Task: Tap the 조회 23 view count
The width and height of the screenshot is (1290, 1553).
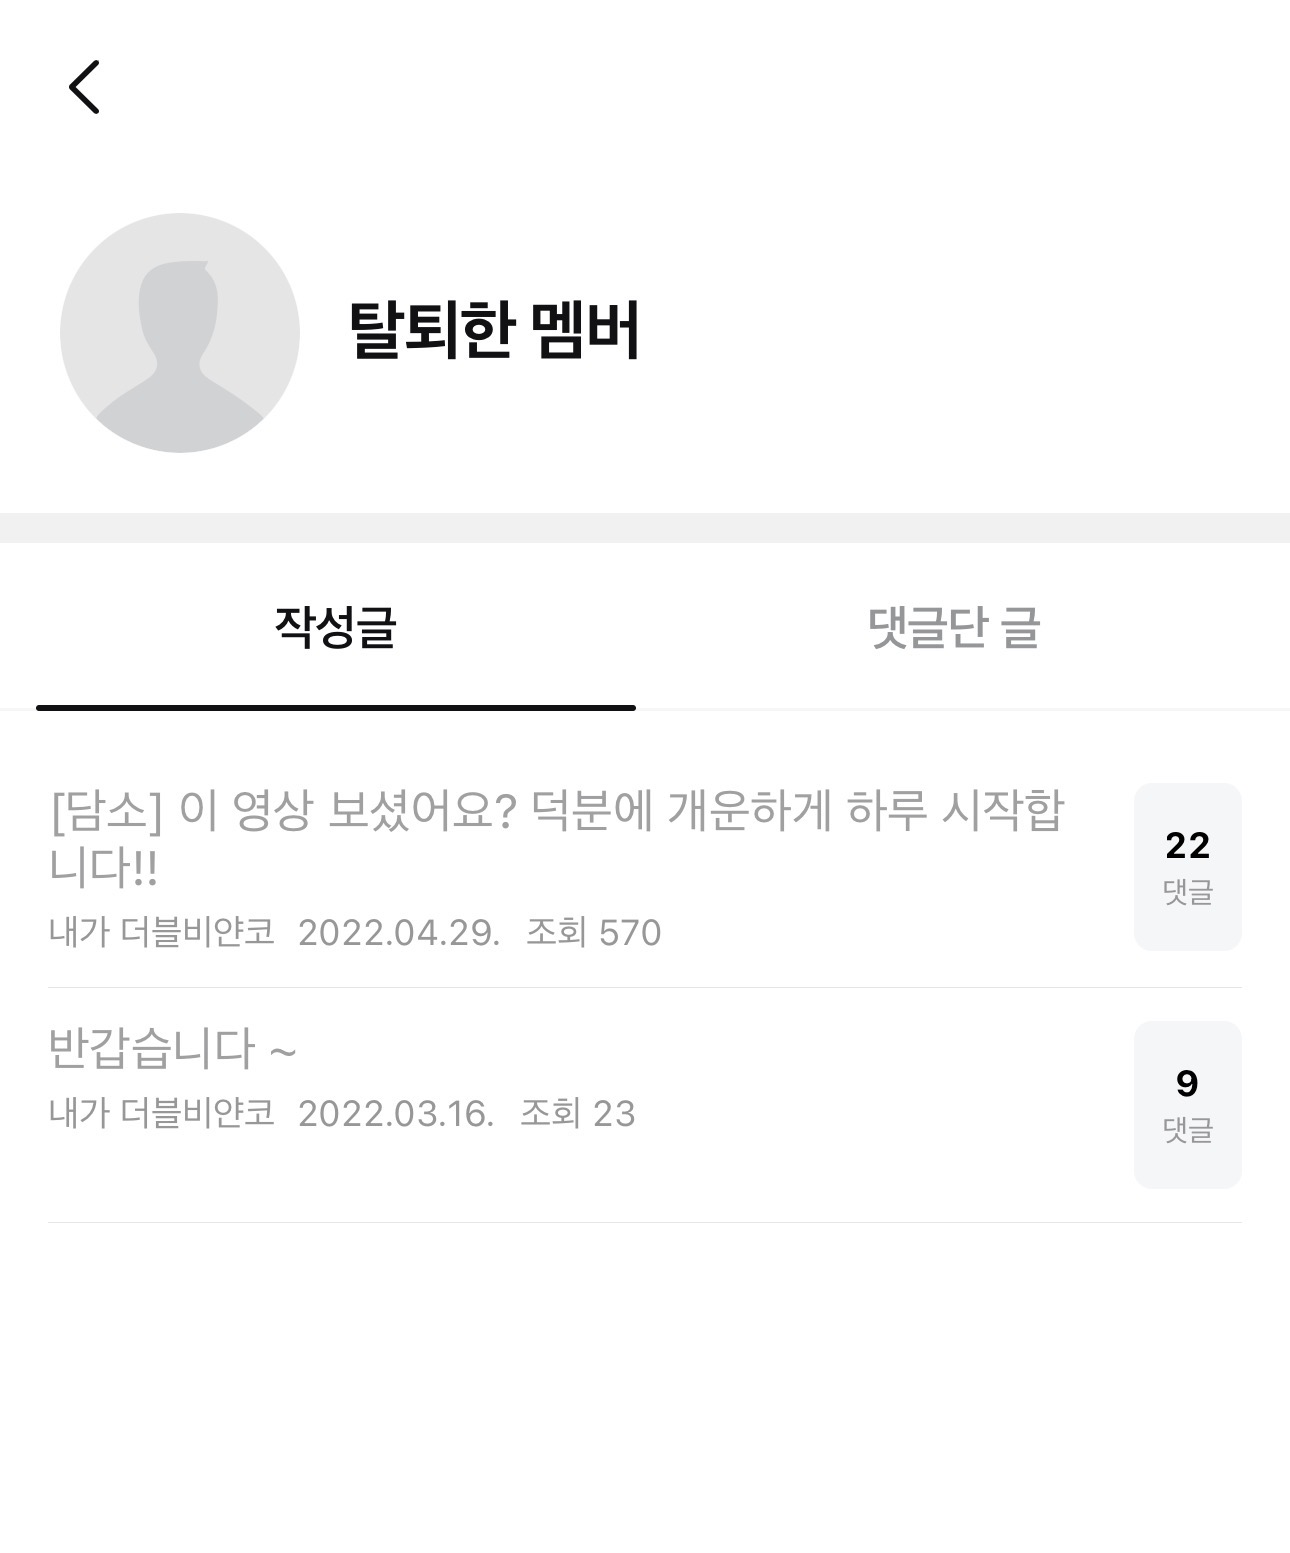Action: click(x=578, y=1114)
